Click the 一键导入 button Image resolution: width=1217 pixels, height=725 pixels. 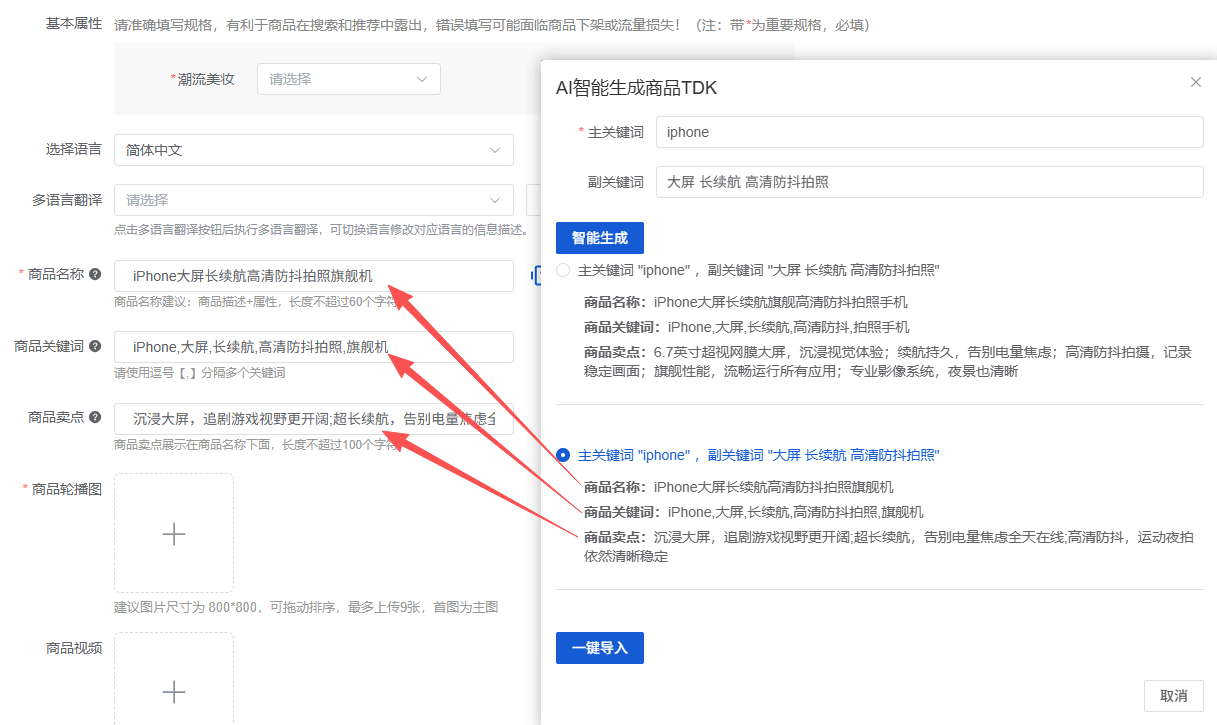coord(600,648)
